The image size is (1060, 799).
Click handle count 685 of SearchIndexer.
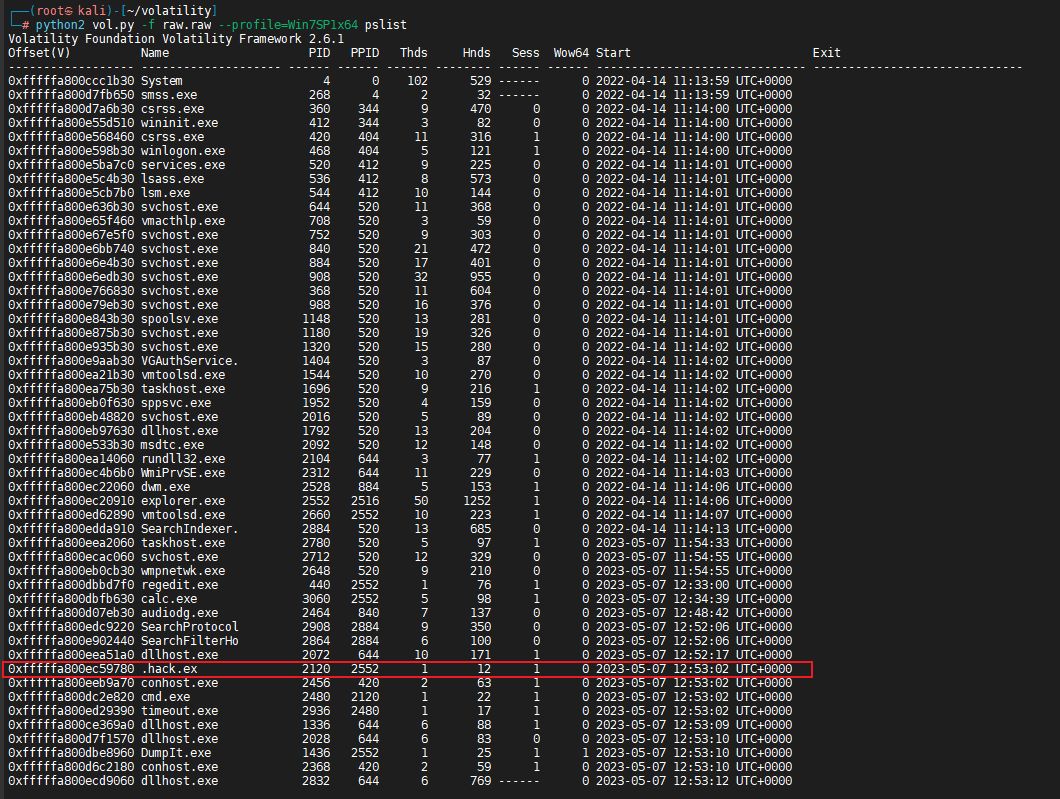481,529
